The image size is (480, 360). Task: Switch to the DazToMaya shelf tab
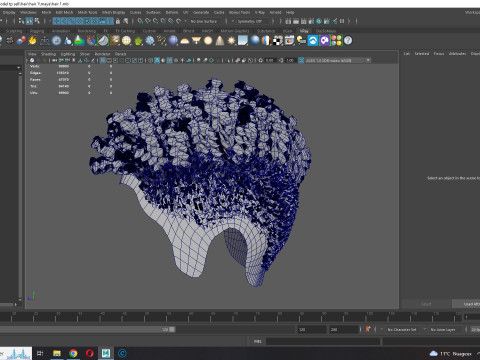point(326,31)
